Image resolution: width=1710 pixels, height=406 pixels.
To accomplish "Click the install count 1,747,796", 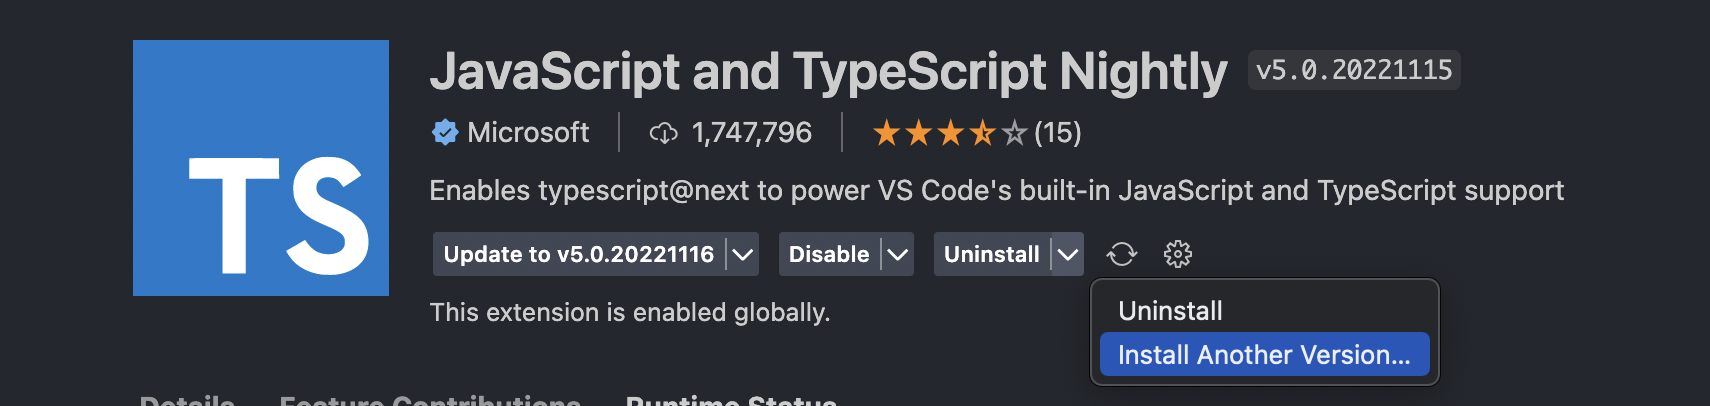I will [x=752, y=132].
